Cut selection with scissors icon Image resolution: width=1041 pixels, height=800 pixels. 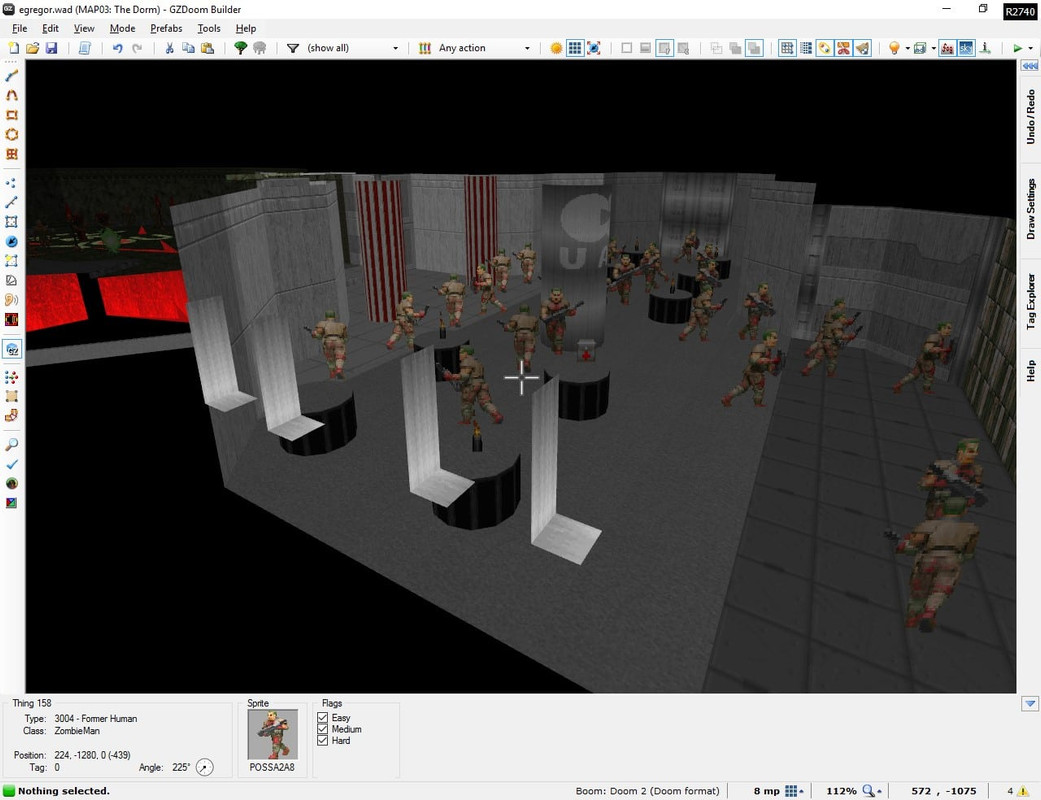(169, 48)
